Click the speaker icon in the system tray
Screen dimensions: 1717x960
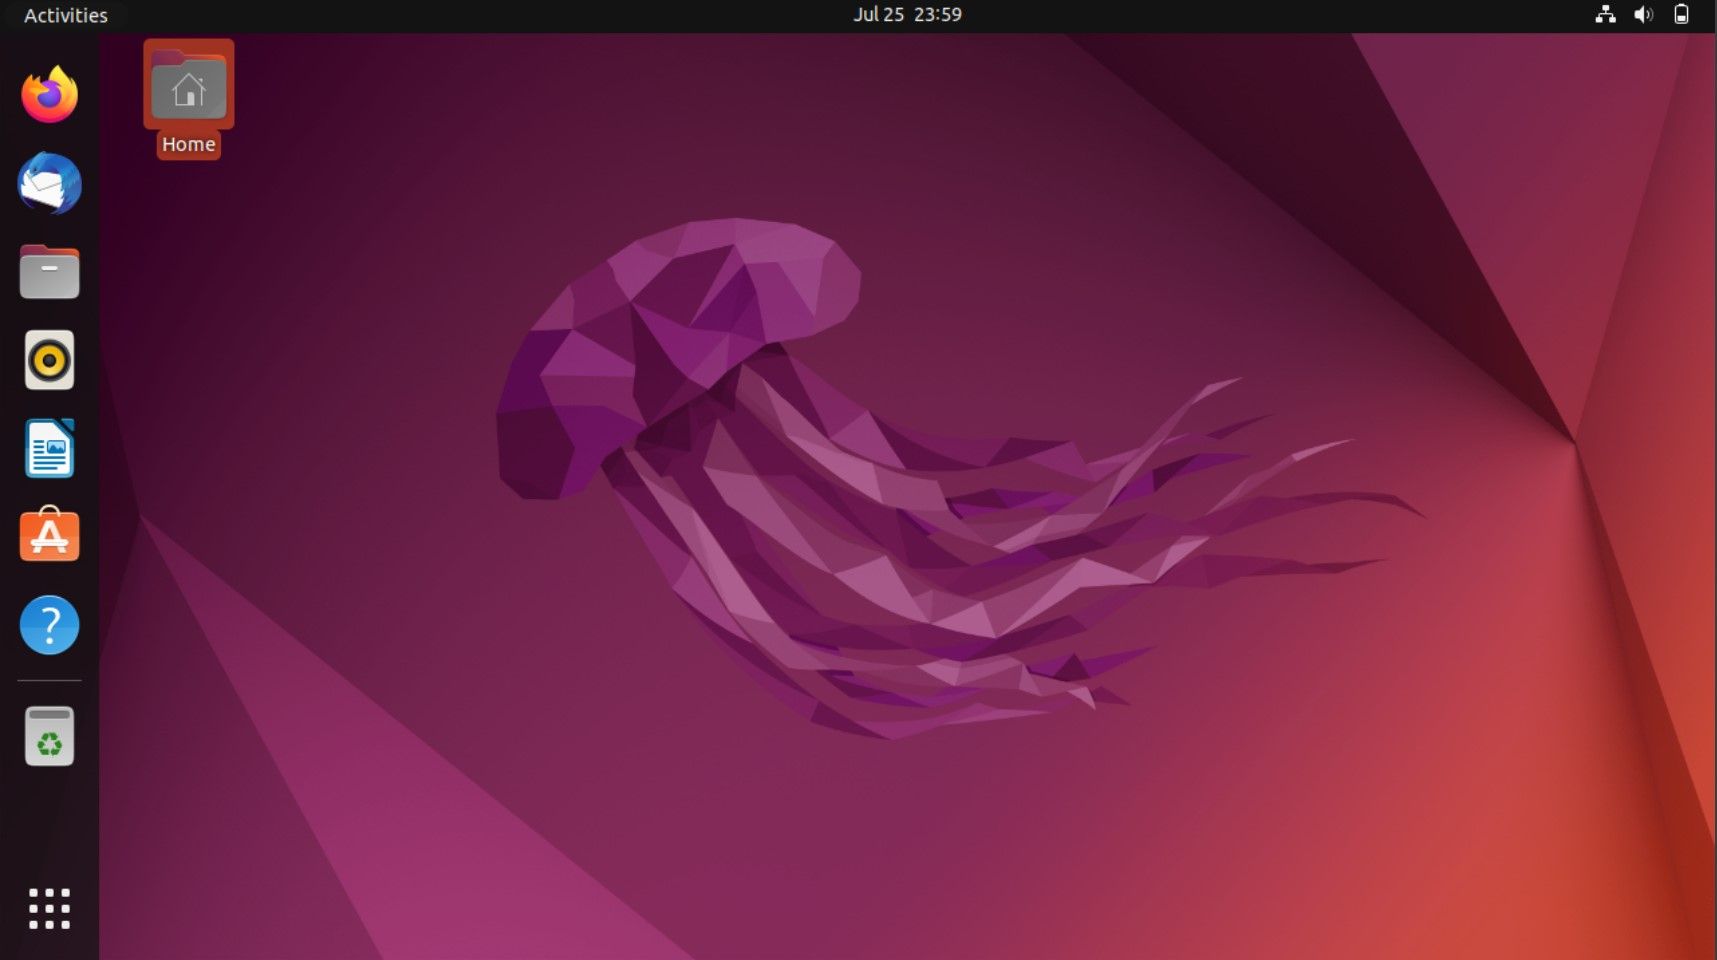pyautogui.click(x=1643, y=14)
